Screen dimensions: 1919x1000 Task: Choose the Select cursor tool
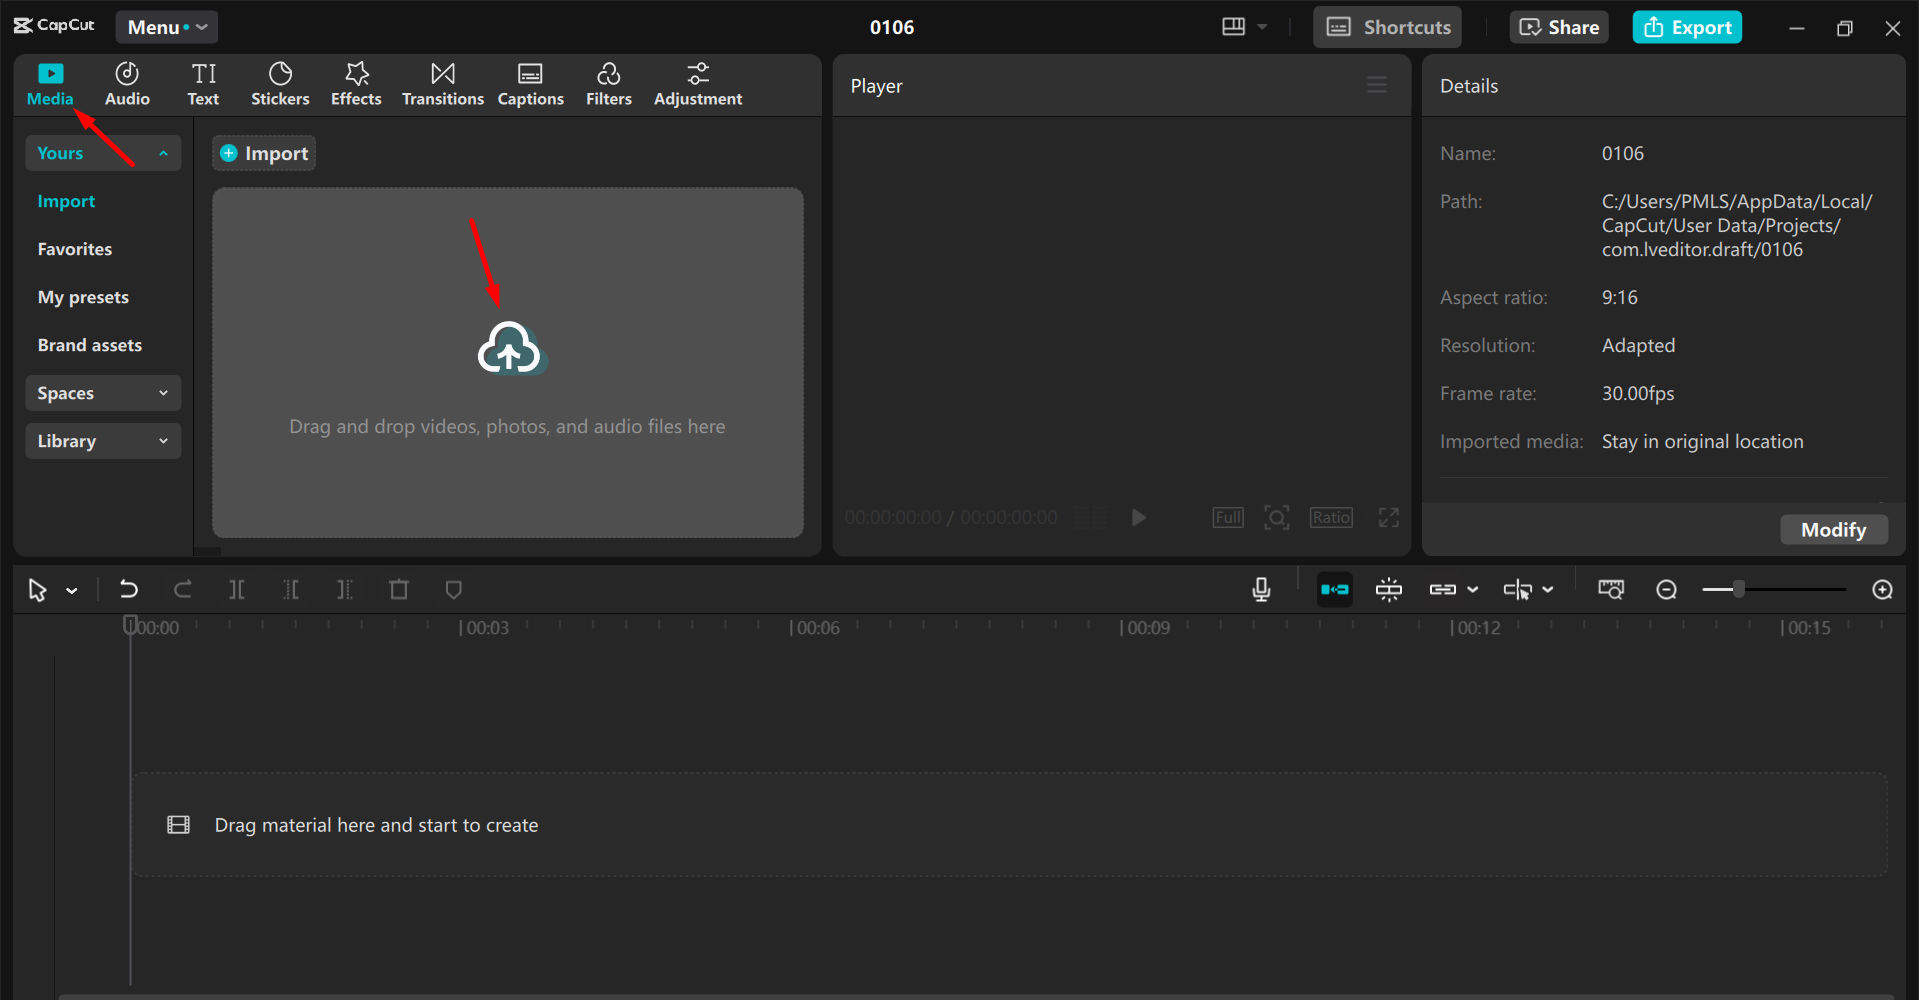(x=37, y=590)
